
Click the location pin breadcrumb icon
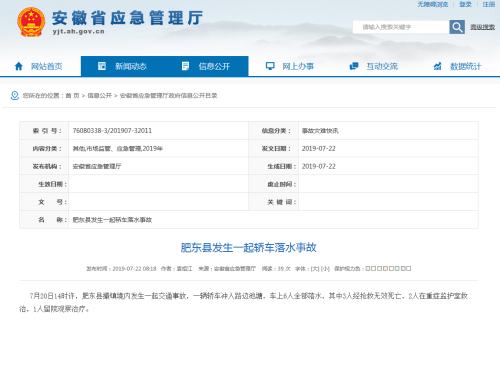point(15,96)
